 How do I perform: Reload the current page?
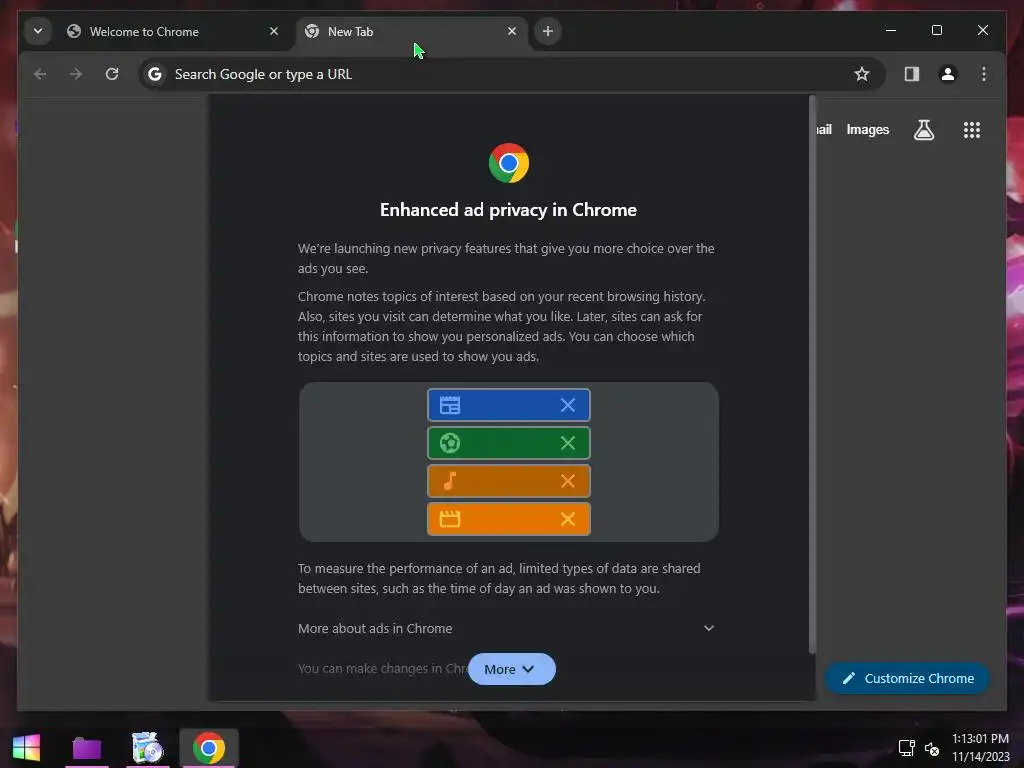coord(112,74)
